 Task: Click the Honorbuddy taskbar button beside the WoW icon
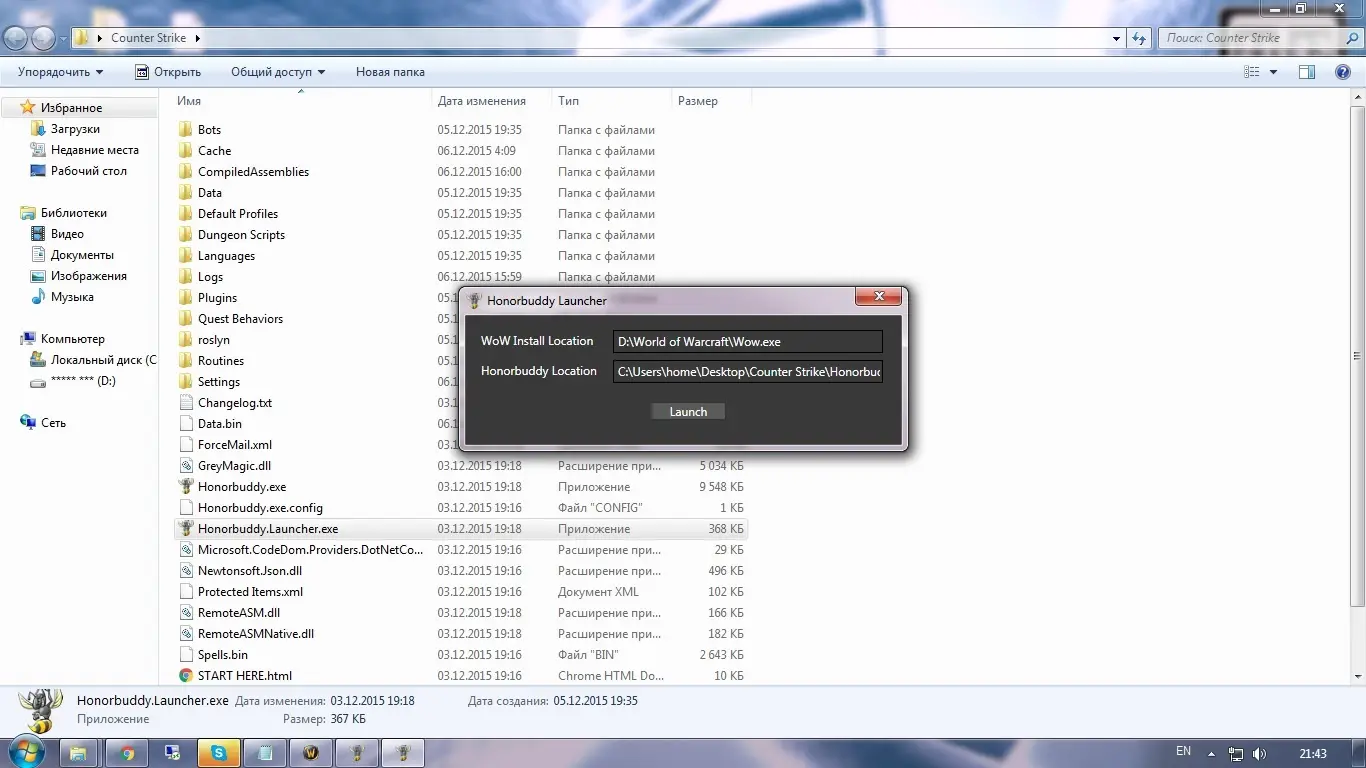356,753
